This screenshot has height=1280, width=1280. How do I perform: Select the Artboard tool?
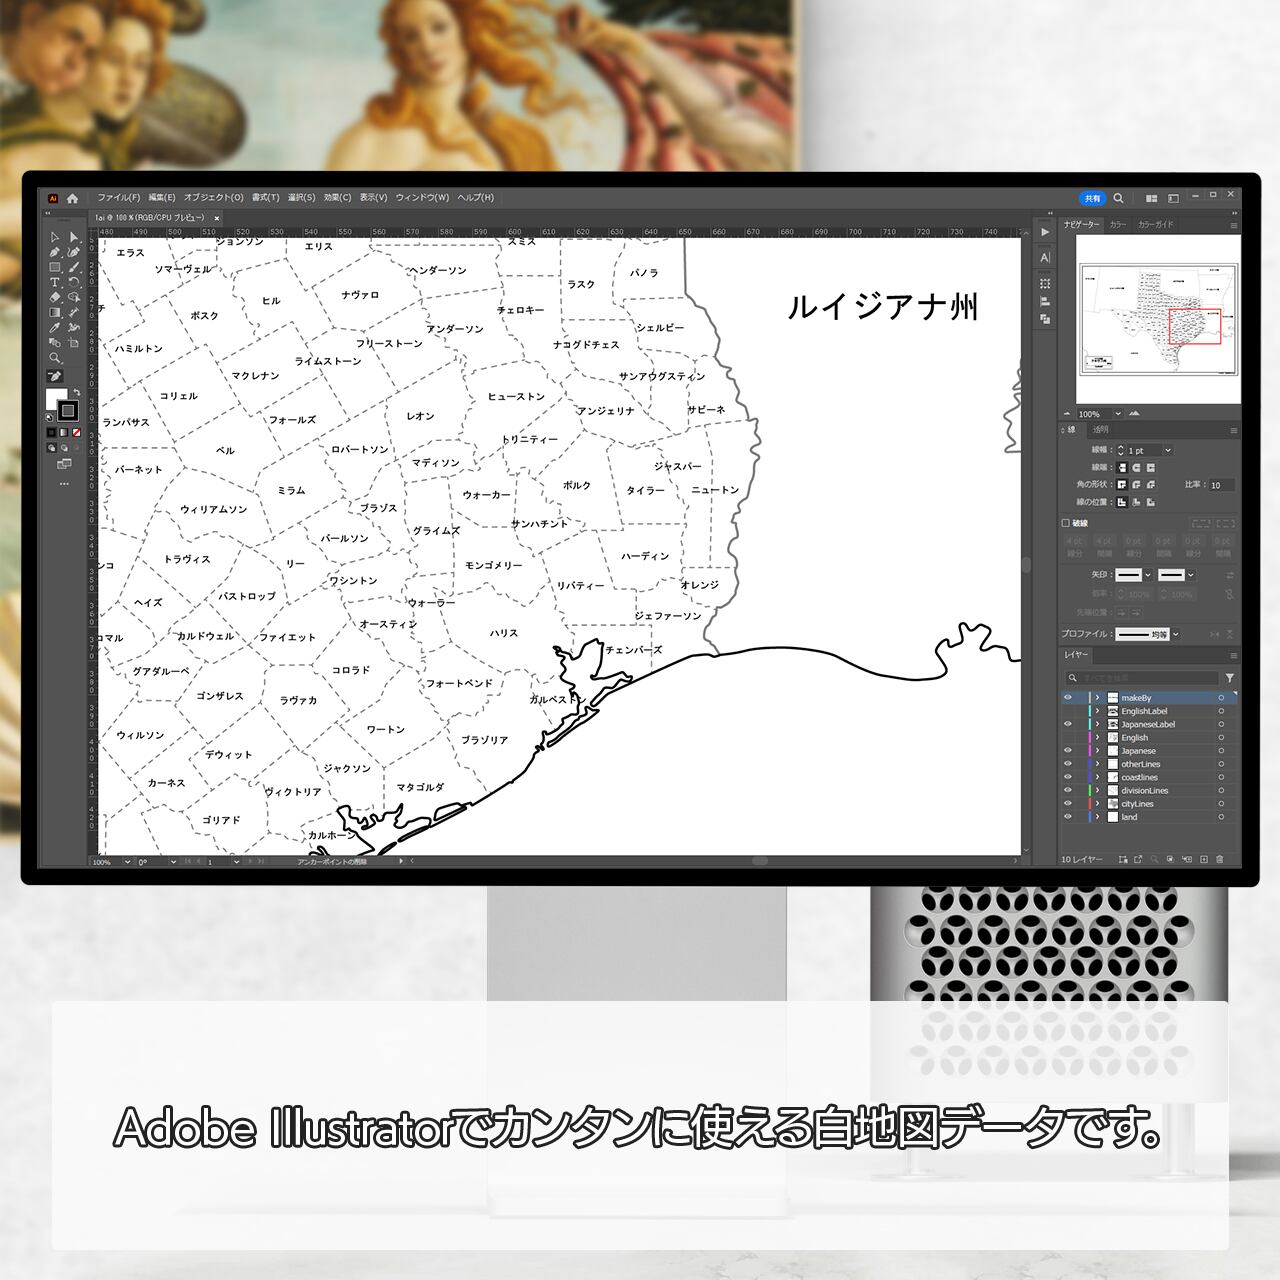tap(74, 343)
